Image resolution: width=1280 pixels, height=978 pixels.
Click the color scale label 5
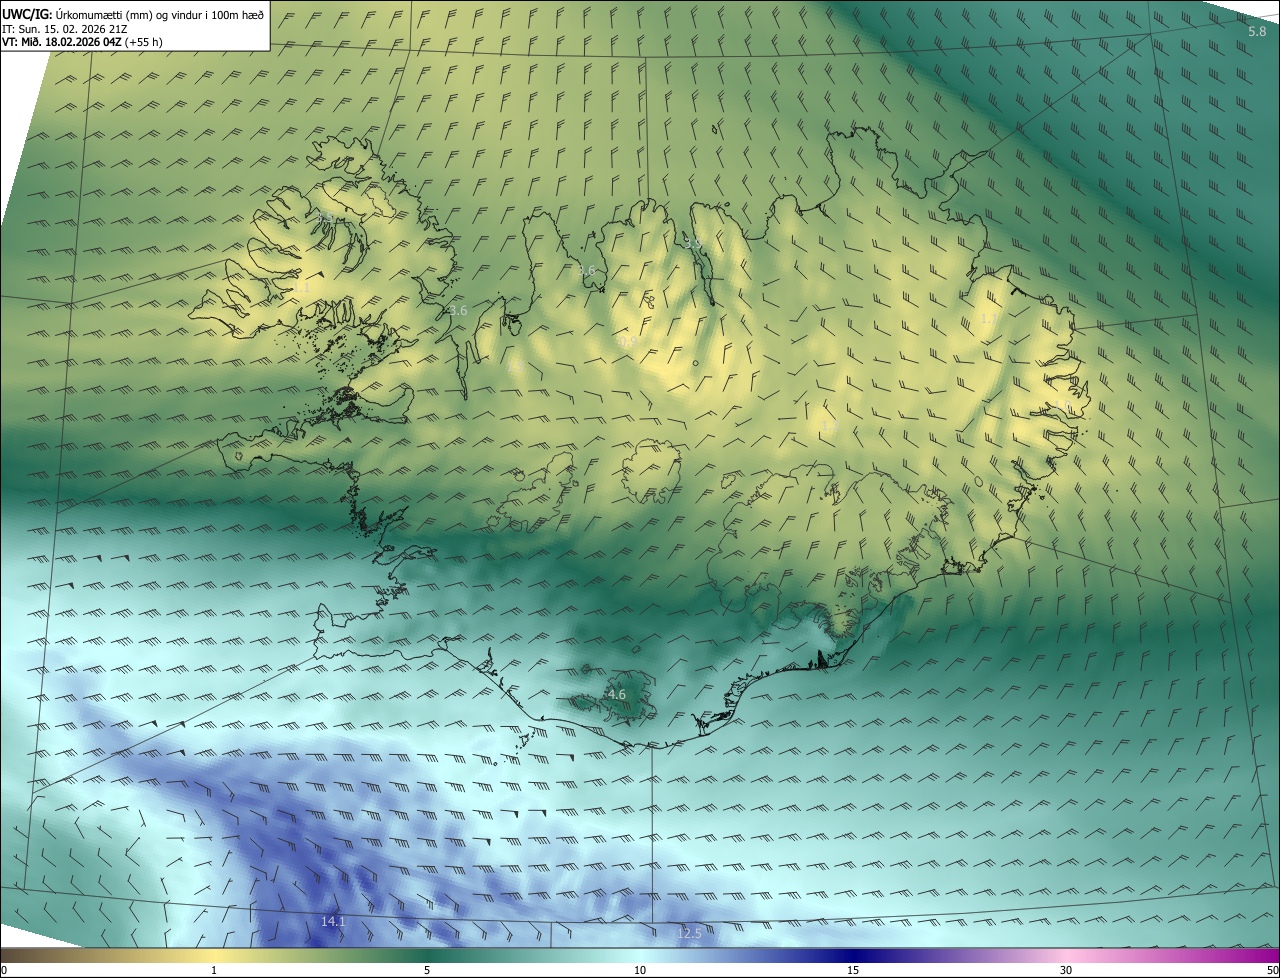click(427, 970)
